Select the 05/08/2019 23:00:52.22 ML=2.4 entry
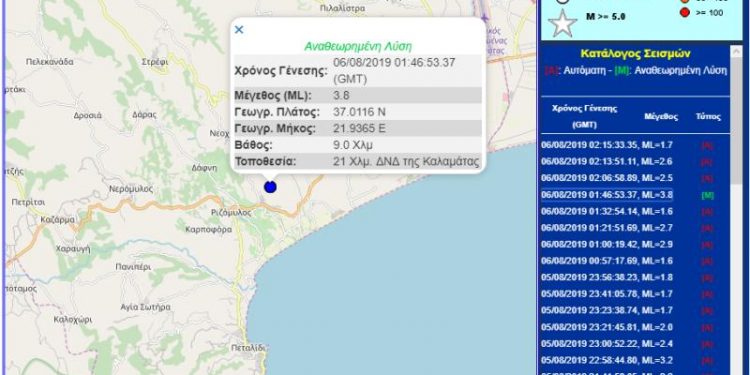This screenshot has width=750, height=375. 607,344
